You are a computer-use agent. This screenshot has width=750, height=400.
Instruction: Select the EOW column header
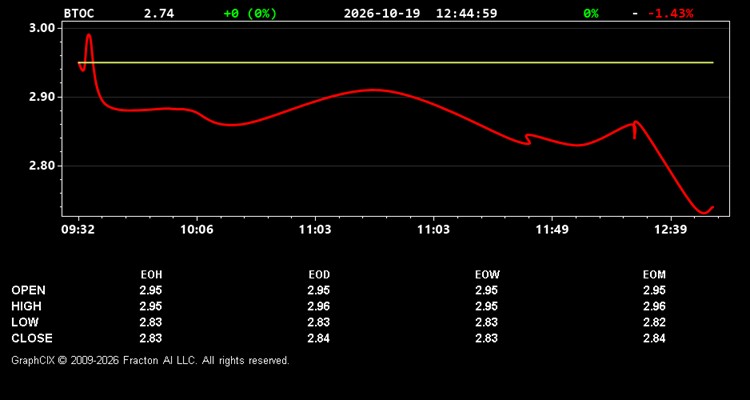click(x=487, y=275)
